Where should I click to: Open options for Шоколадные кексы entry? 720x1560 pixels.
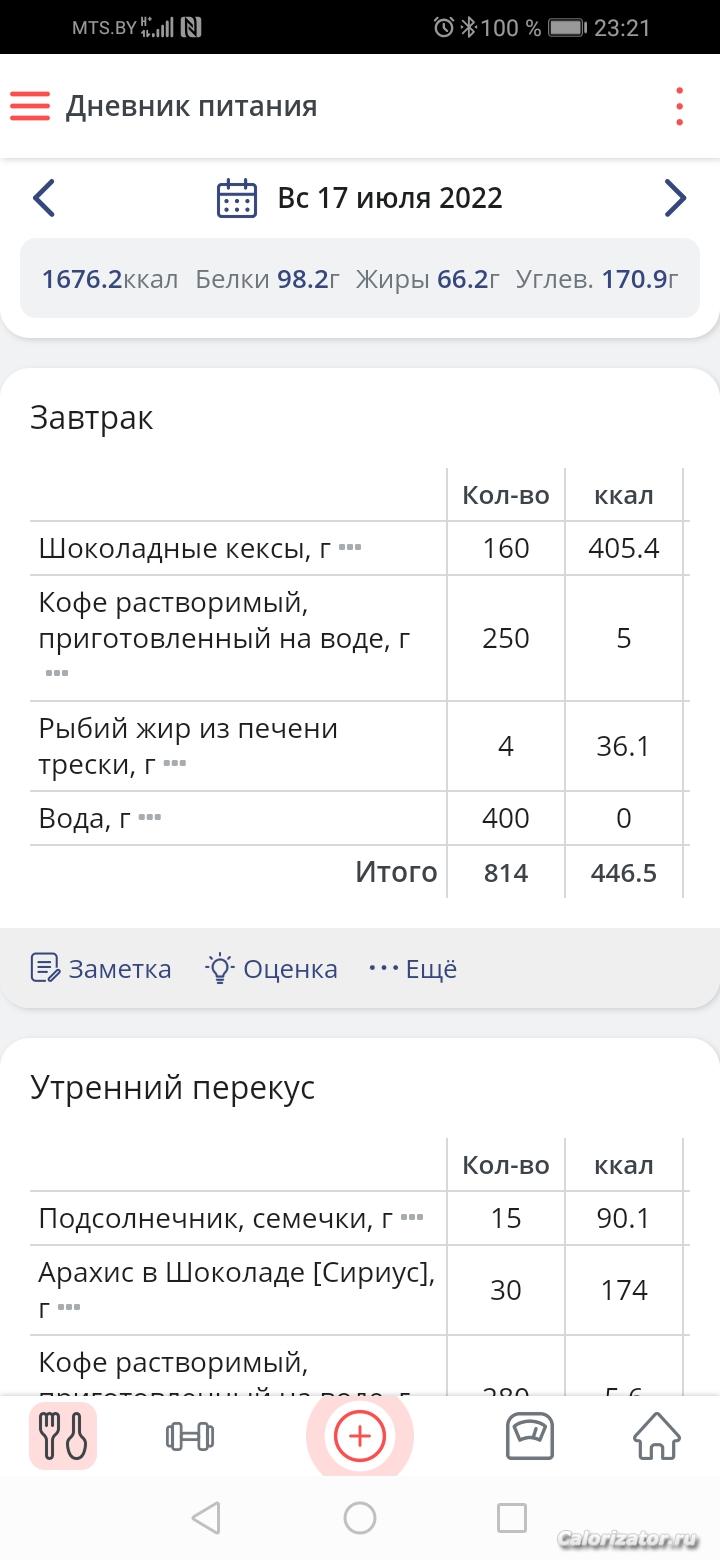coord(349,548)
